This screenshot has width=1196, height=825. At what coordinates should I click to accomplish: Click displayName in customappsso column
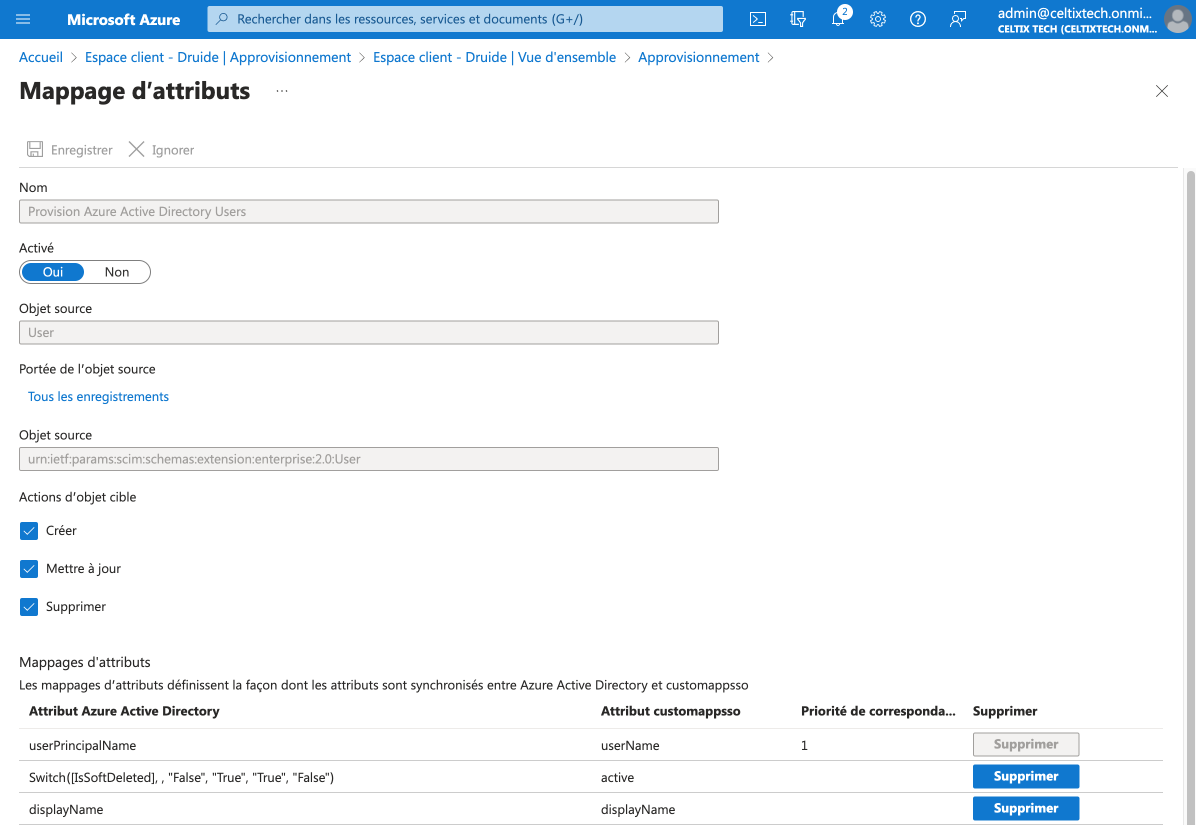click(638, 810)
